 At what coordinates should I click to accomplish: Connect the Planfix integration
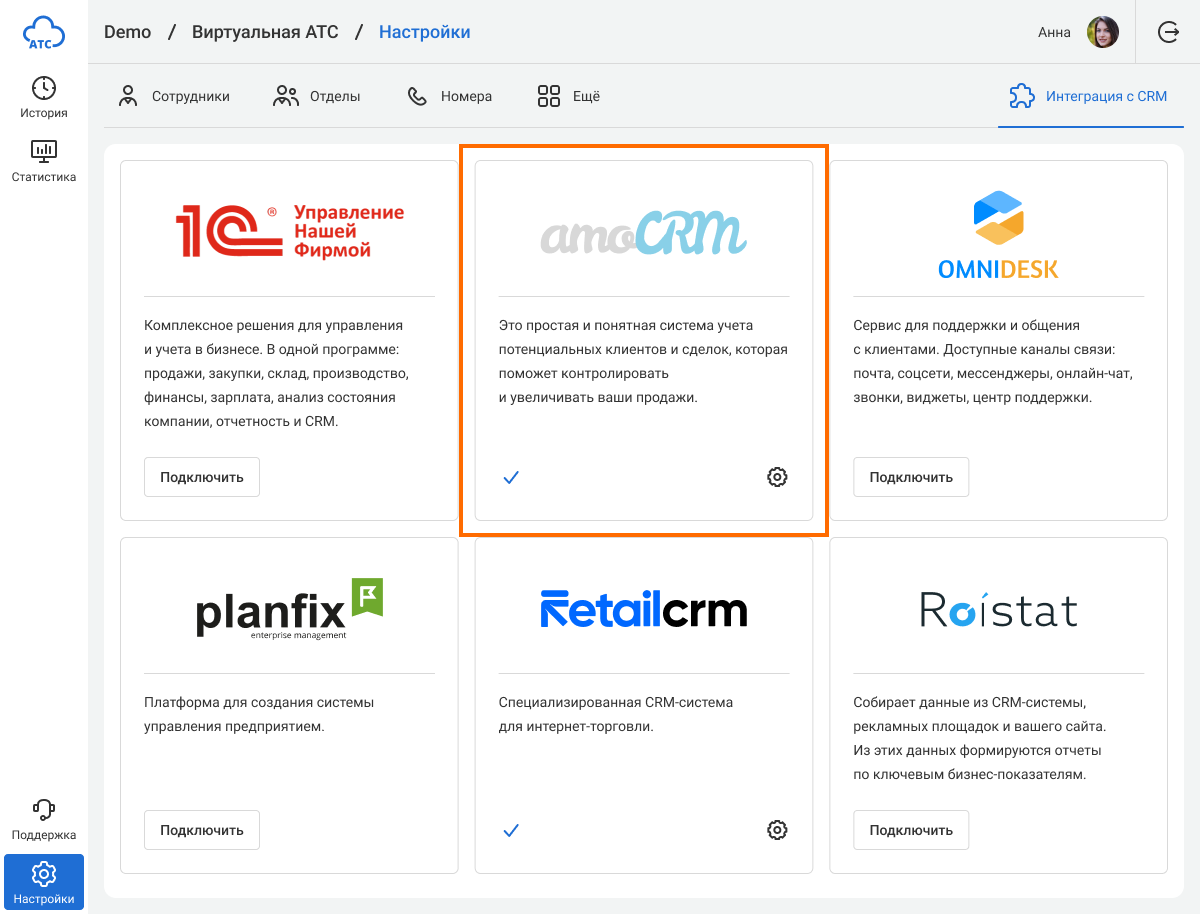202,830
